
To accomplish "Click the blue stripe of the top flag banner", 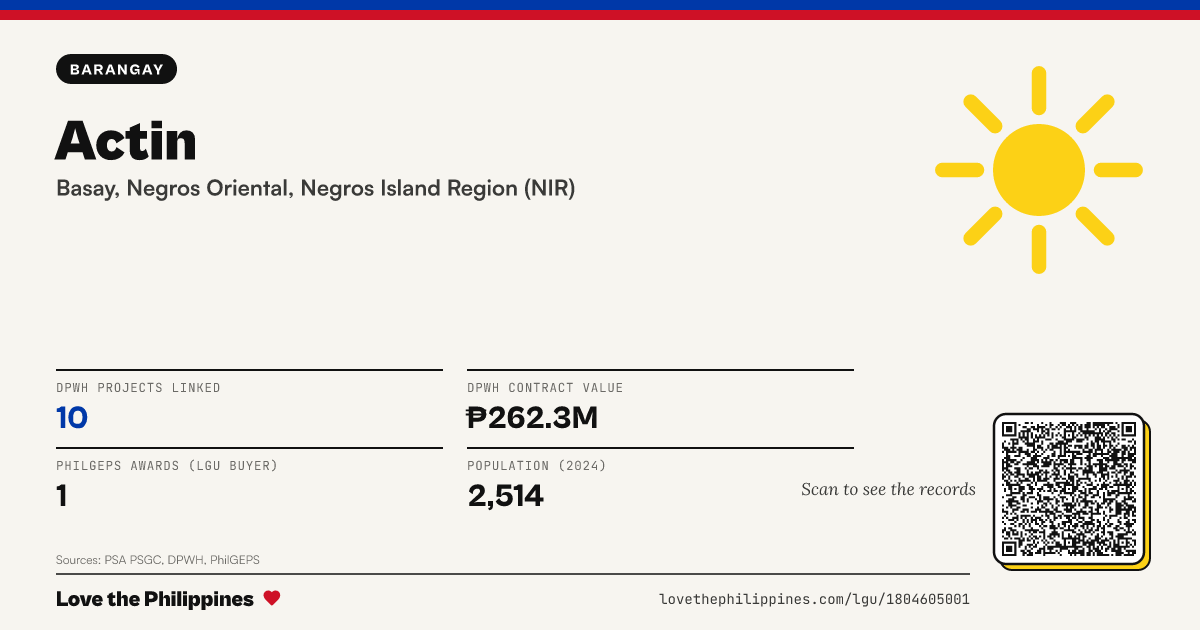I will pyautogui.click(x=600, y=5).
